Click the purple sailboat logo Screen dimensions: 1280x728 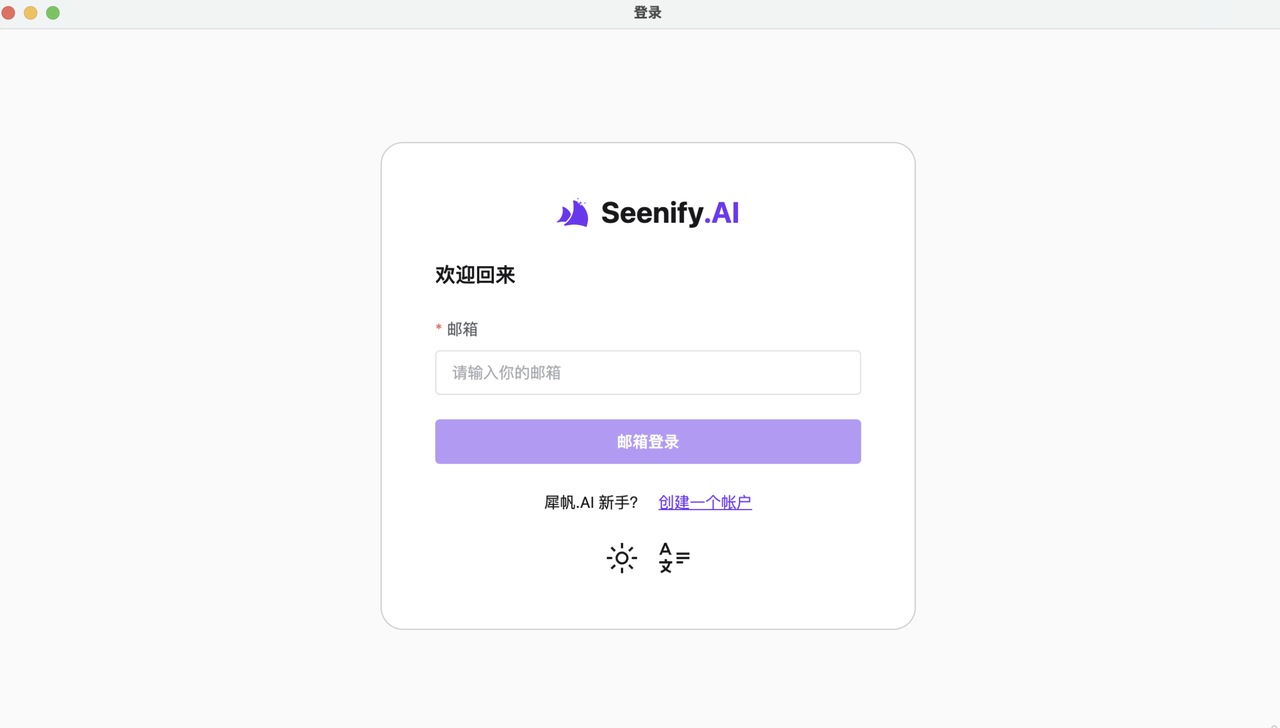coord(572,212)
